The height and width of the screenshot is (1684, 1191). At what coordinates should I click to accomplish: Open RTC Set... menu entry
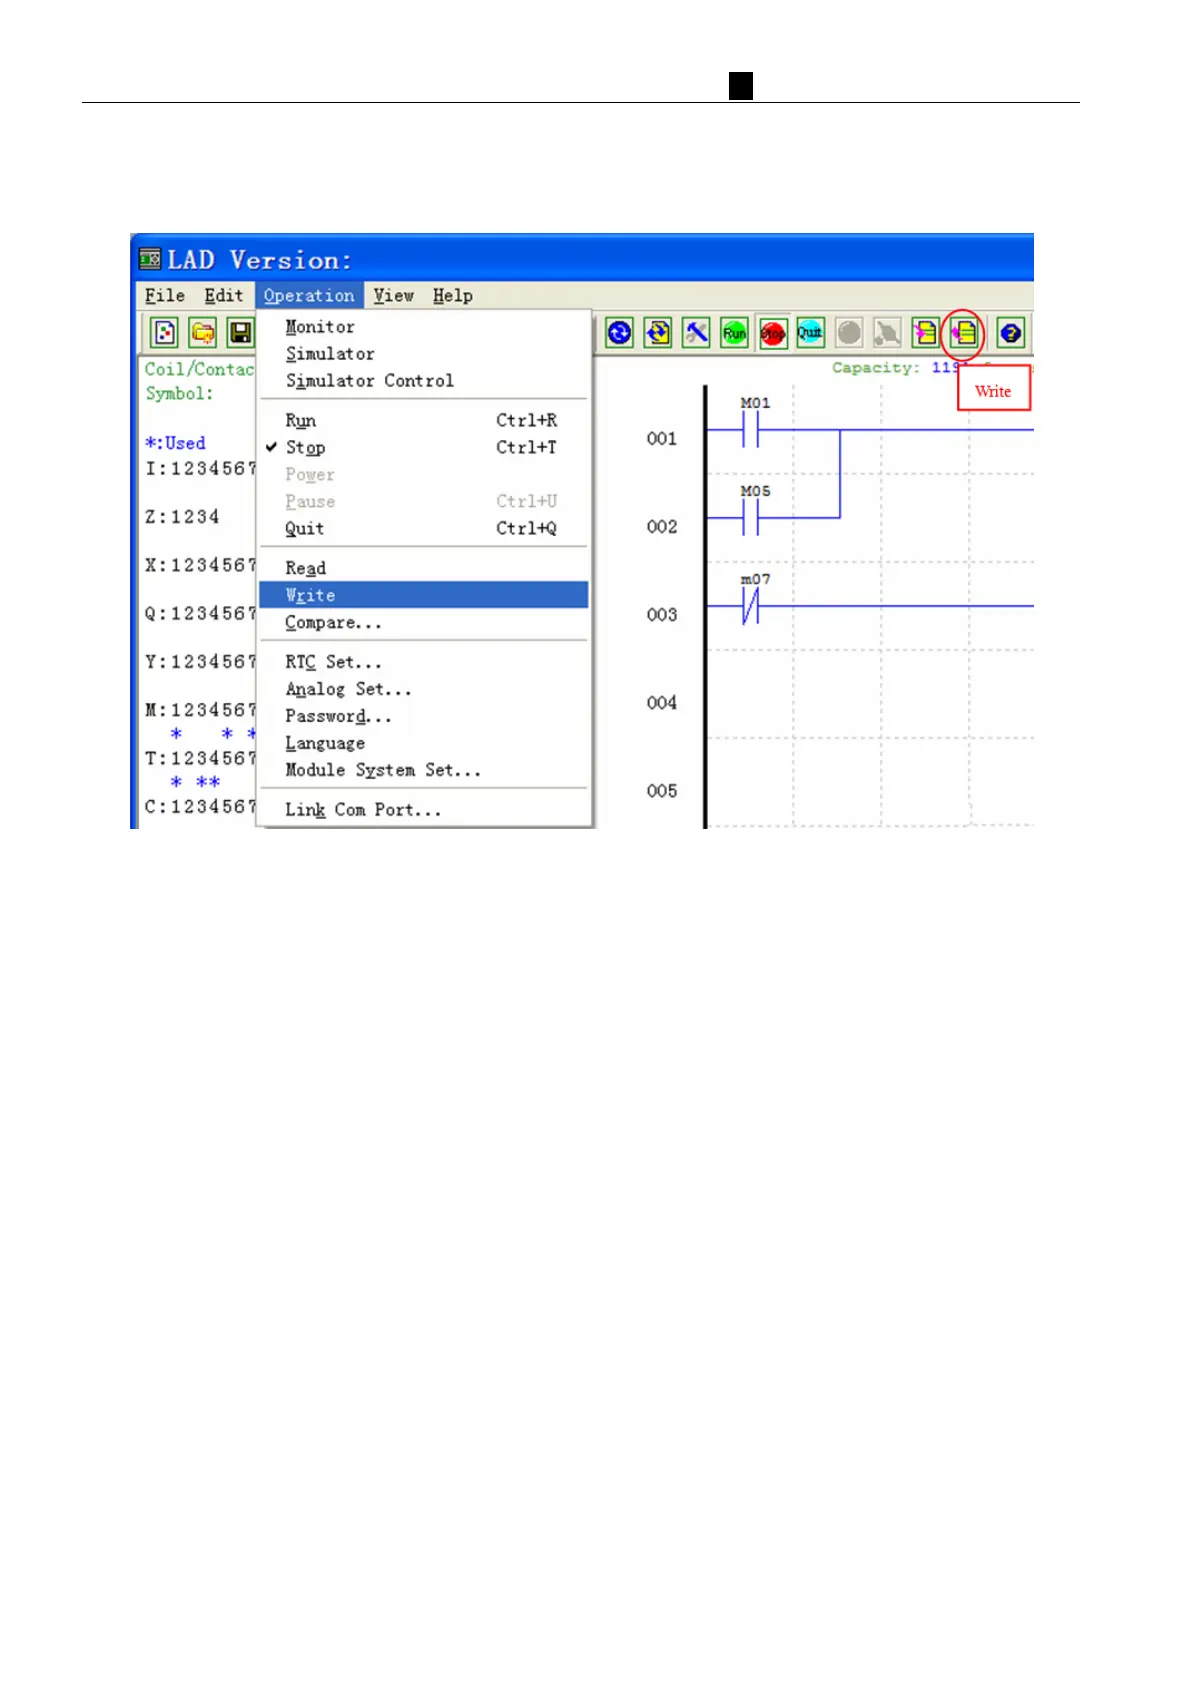(x=423, y=662)
